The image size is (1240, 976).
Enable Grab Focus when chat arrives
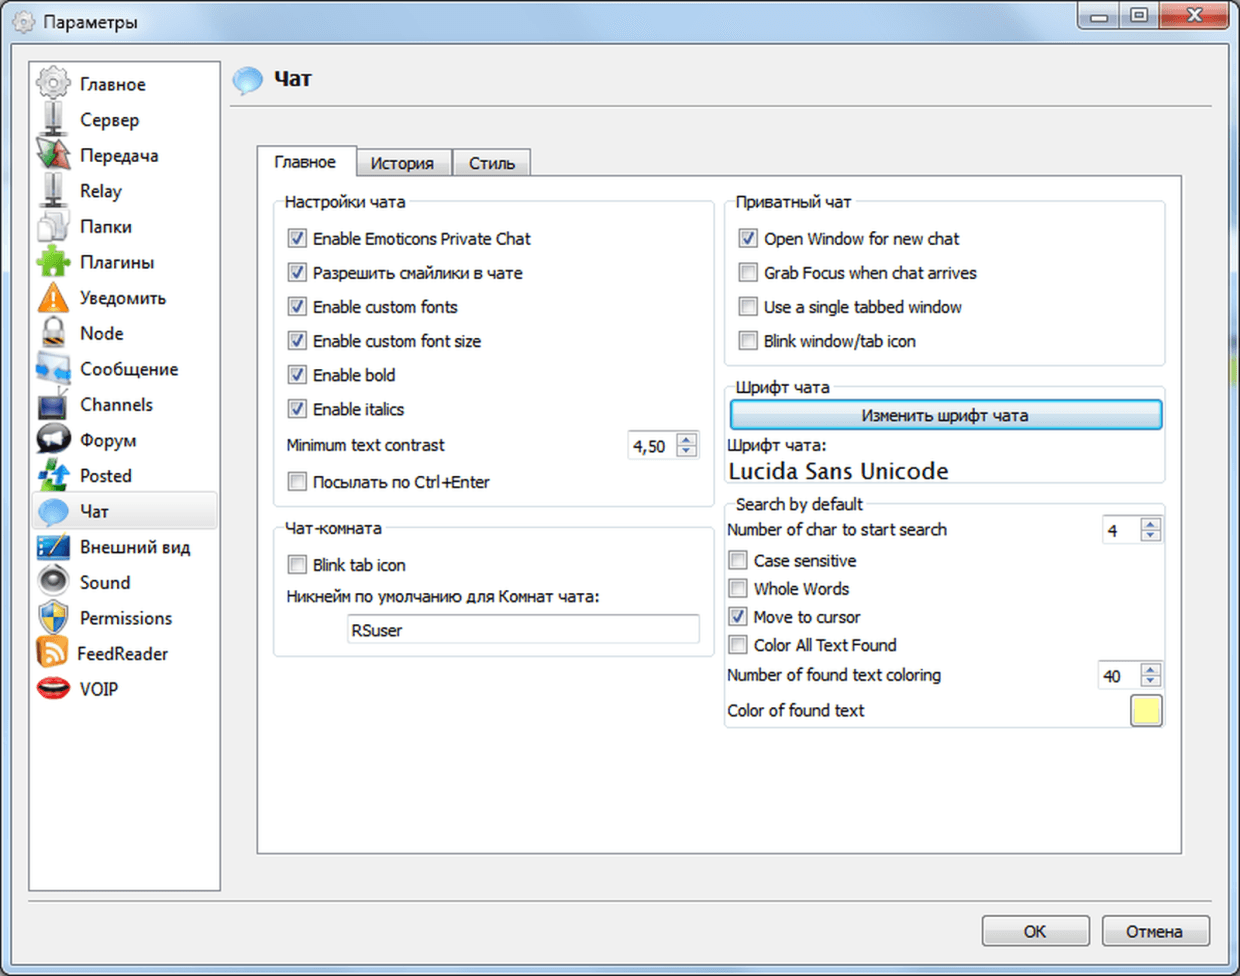click(748, 273)
